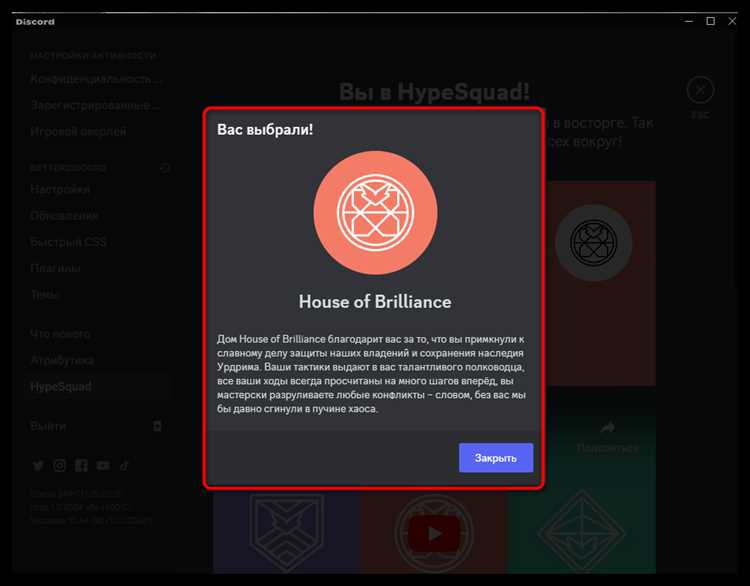The width and height of the screenshot is (750, 586).
Task: Click the BetterDiscord changelog history icon
Action: (165, 167)
